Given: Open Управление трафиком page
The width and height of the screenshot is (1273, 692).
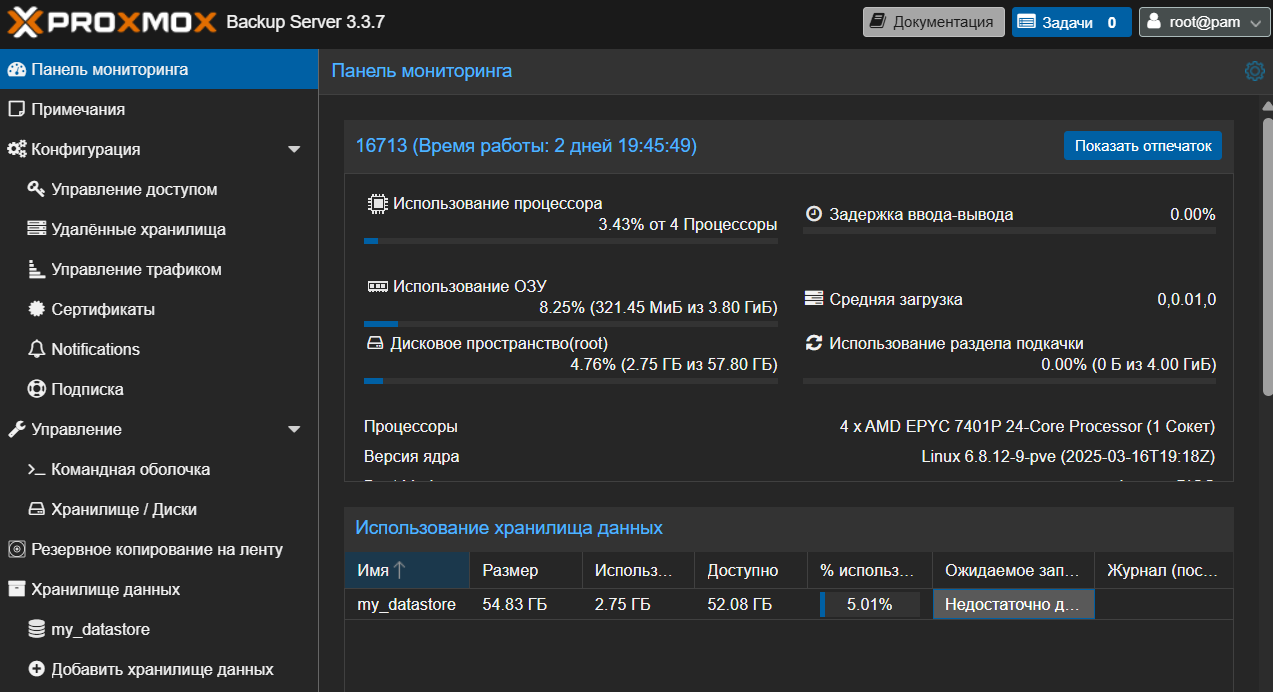Looking at the screenshot, I should point(159,270).
